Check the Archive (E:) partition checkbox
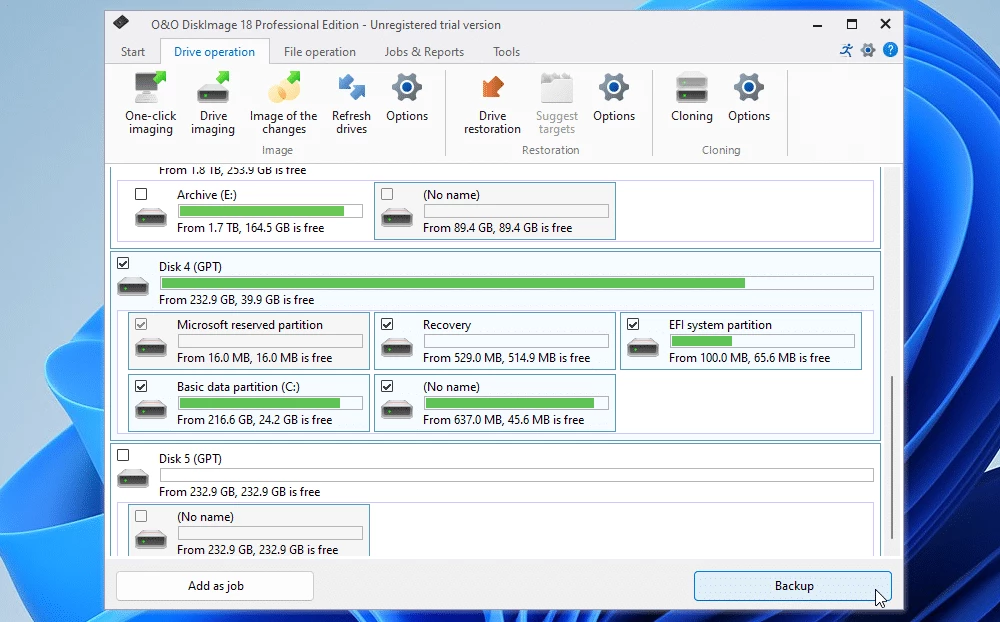 (x=141, y=194)
